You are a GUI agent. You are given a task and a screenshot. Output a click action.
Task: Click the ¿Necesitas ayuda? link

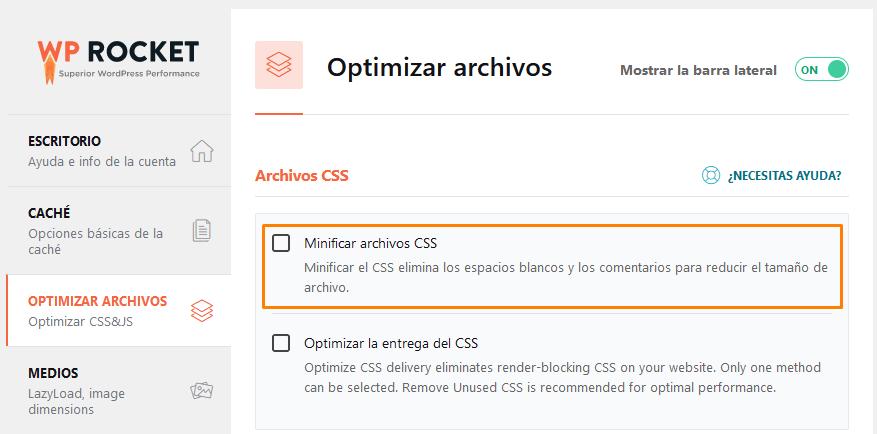[784, 176]
